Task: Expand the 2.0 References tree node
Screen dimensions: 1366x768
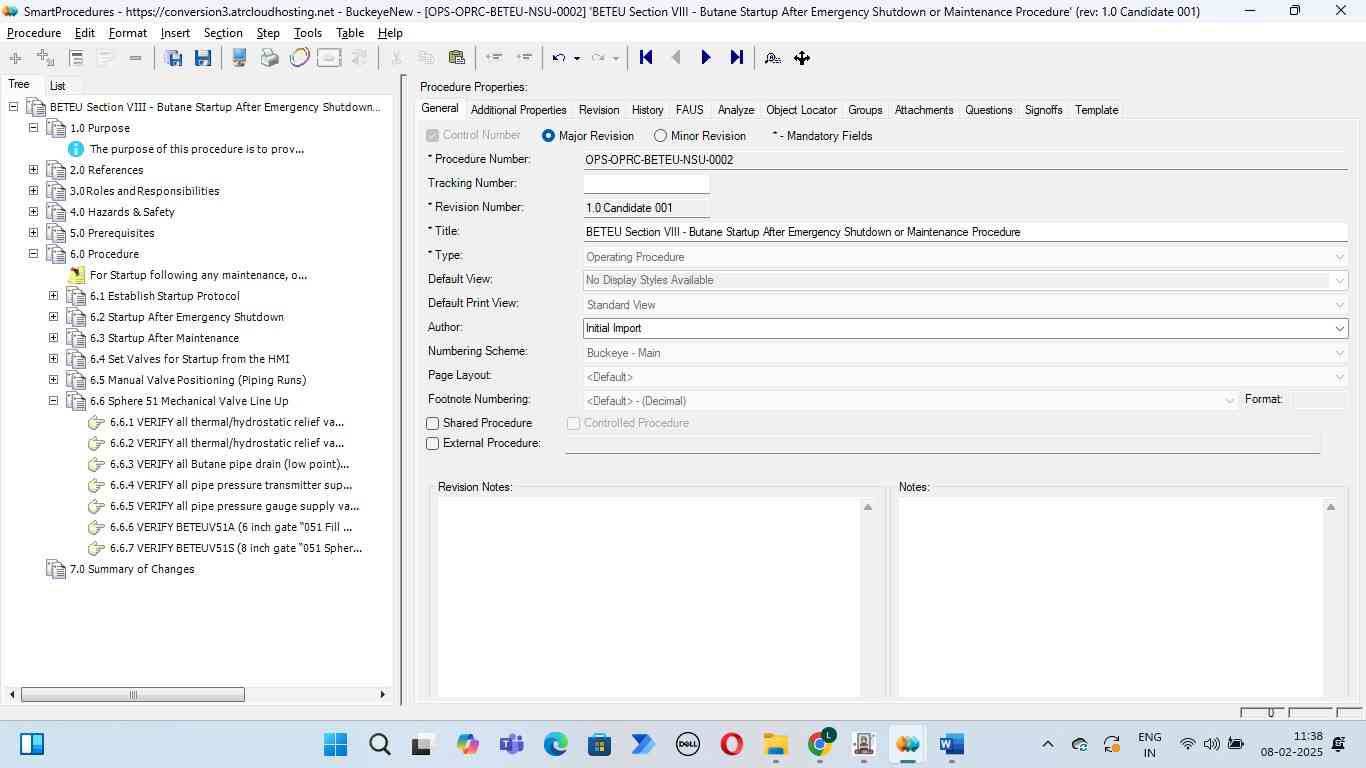Action: [33, 170]
